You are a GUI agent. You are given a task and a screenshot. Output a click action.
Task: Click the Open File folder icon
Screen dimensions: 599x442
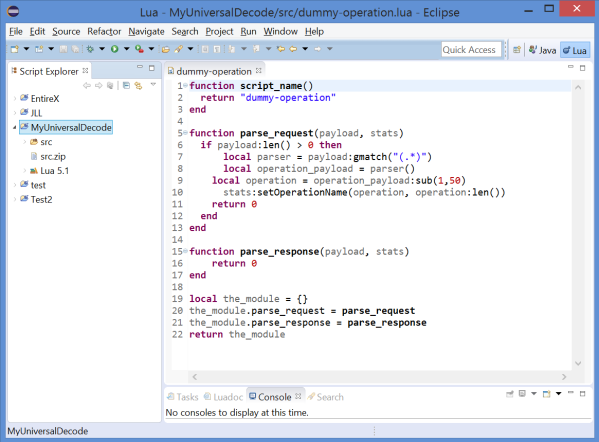pyautogui.click(x=165, y=49)
